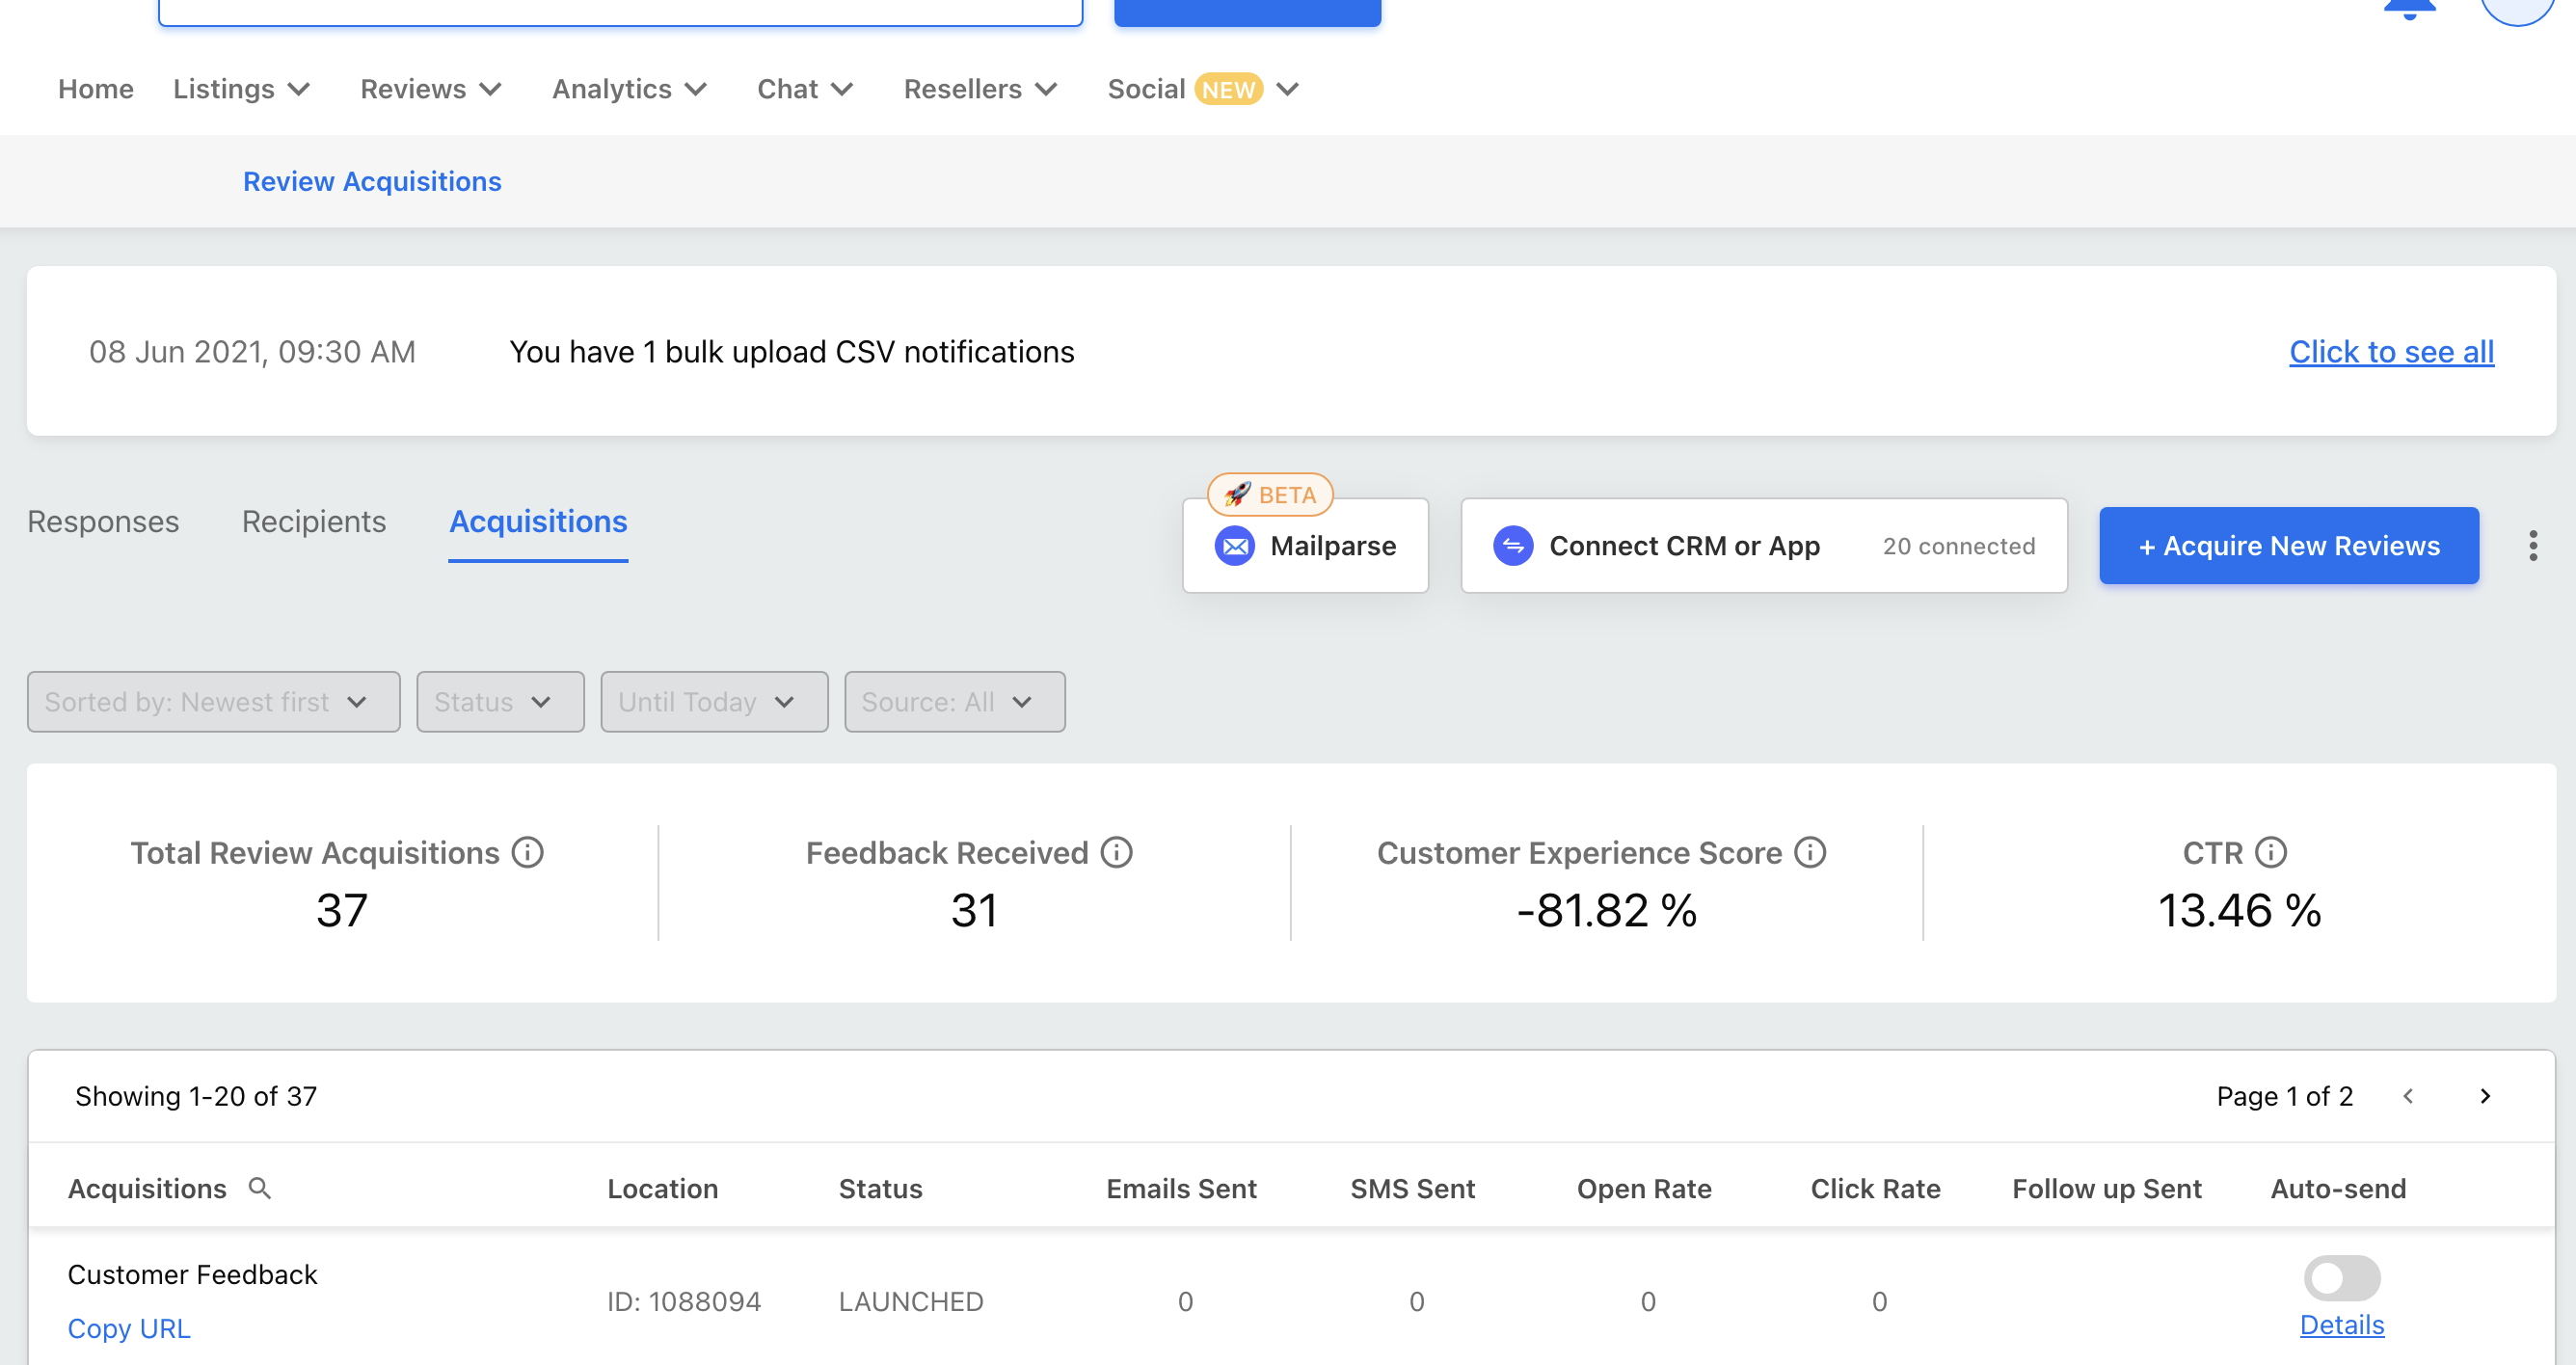Click Connect CRM or App button
2576x1365 pixels.
[x=1763, y=546]
